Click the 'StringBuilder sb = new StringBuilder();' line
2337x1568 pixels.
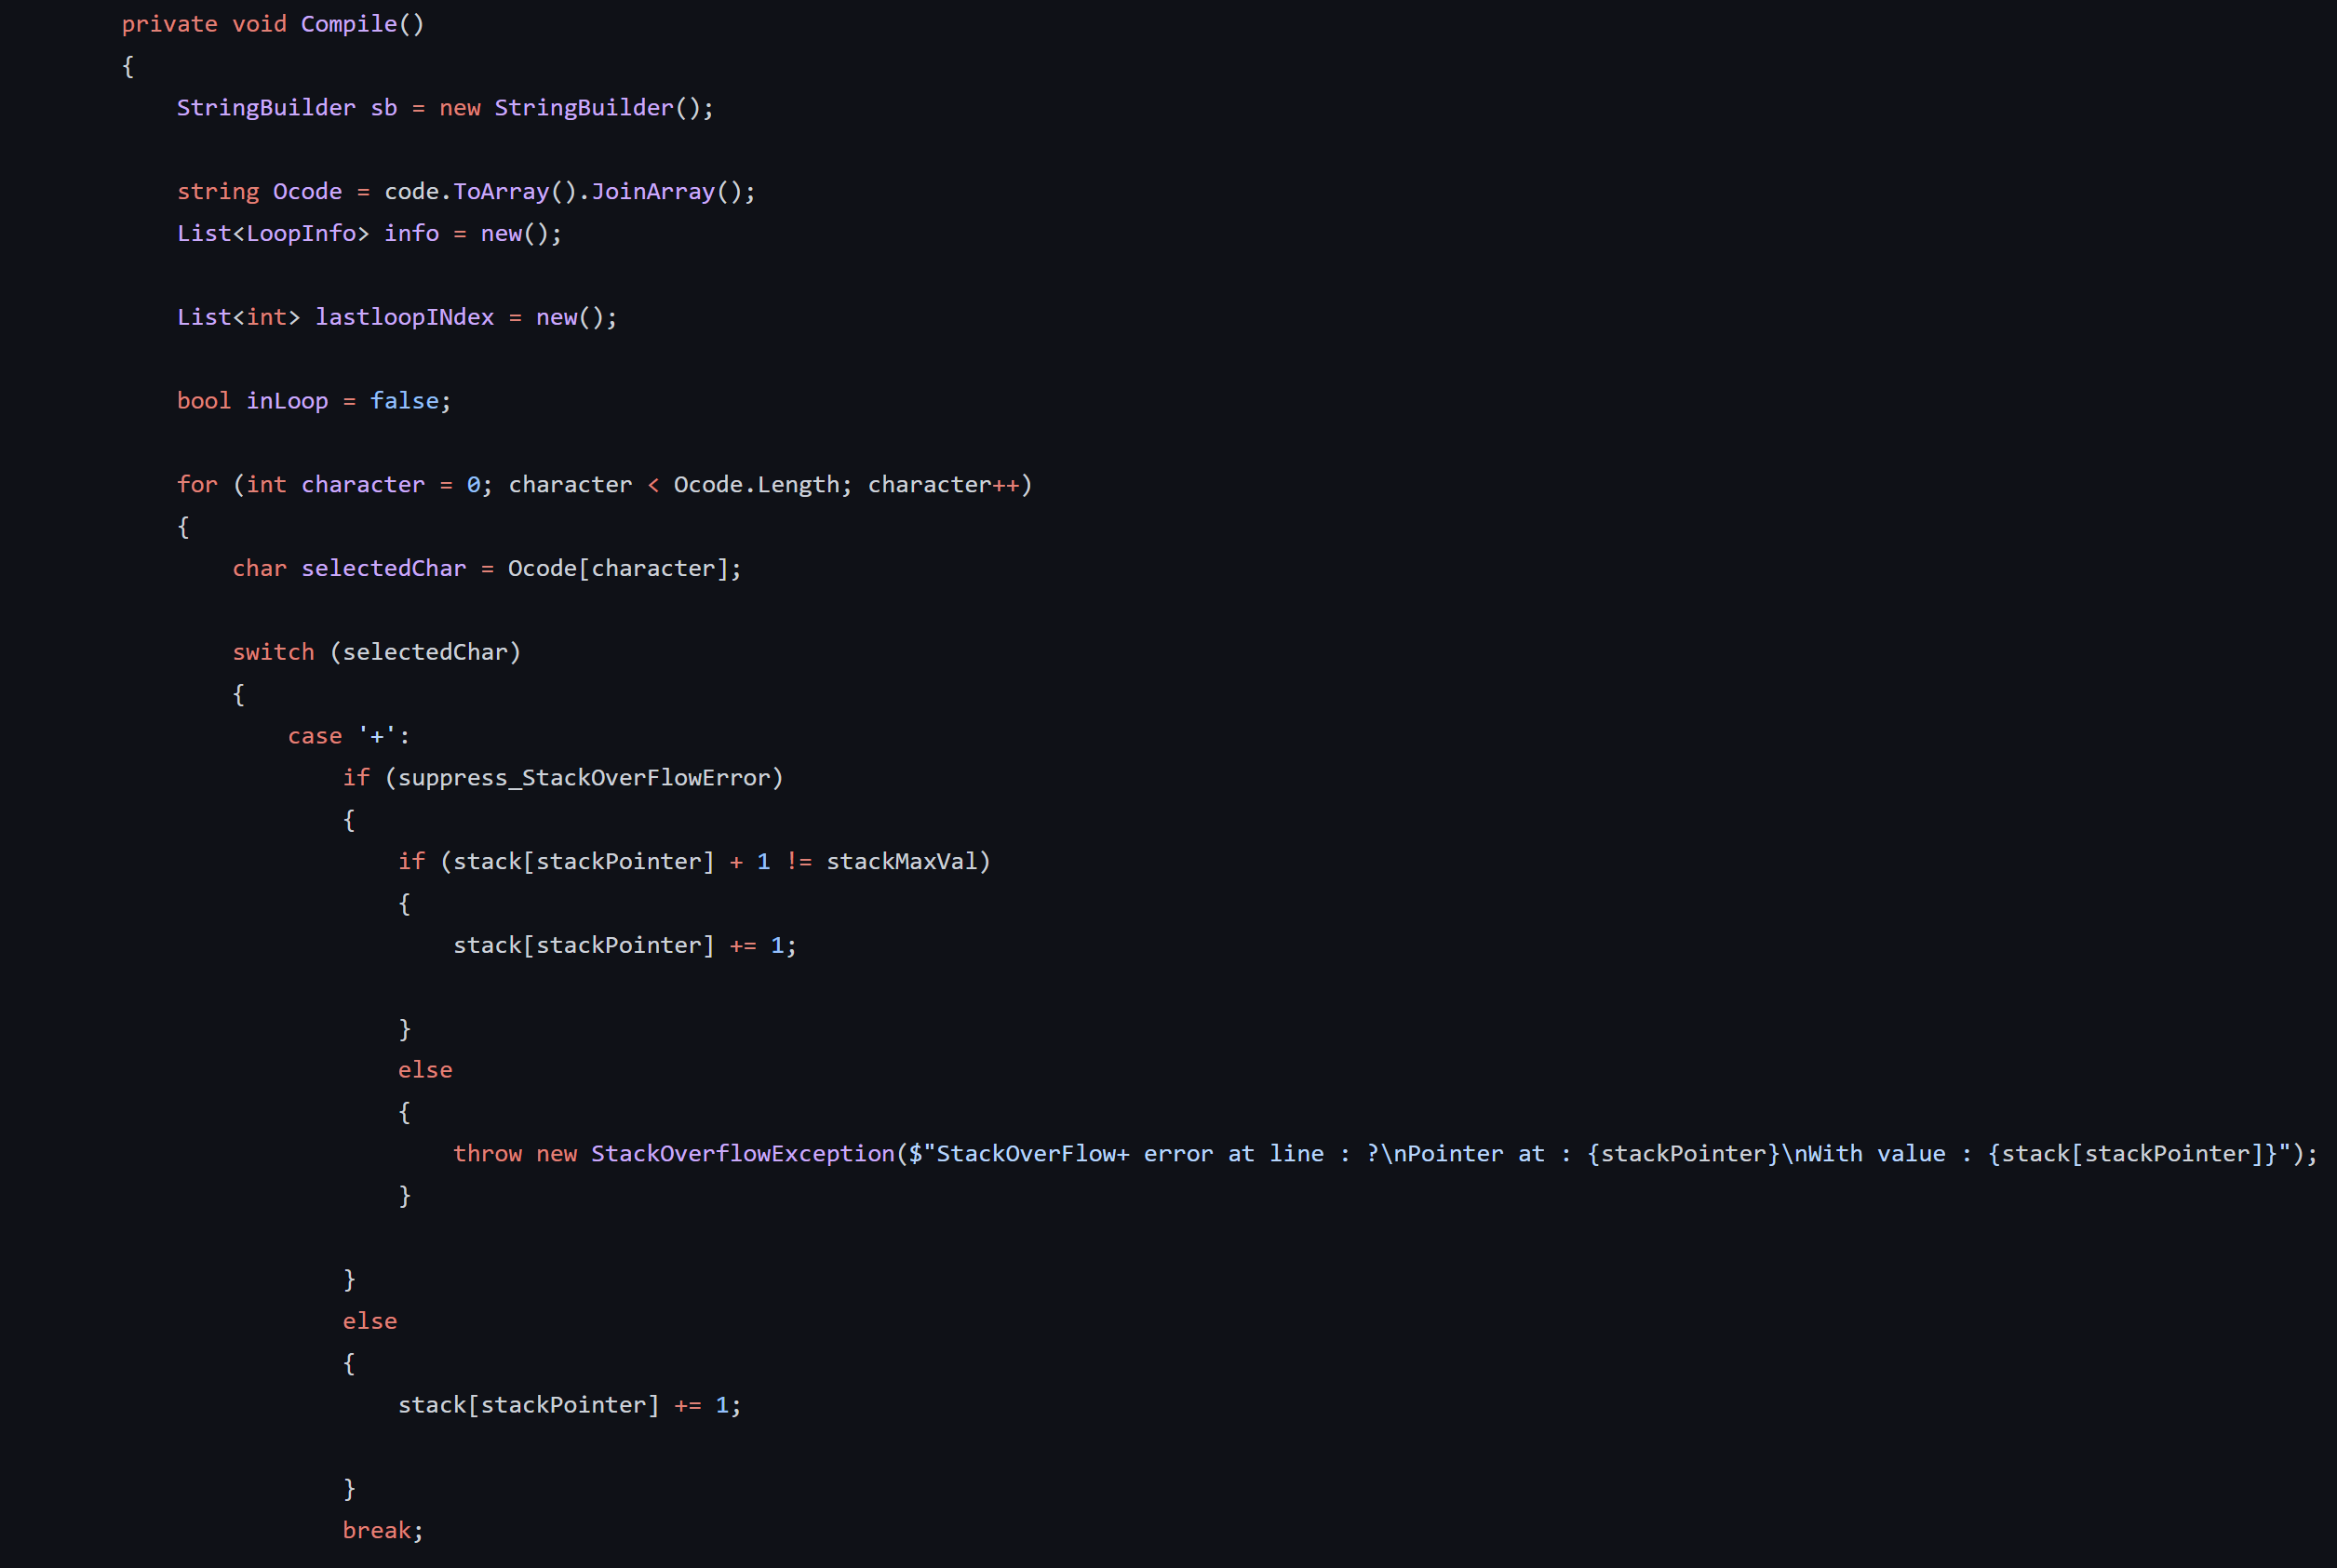click(x=445, y=108)
